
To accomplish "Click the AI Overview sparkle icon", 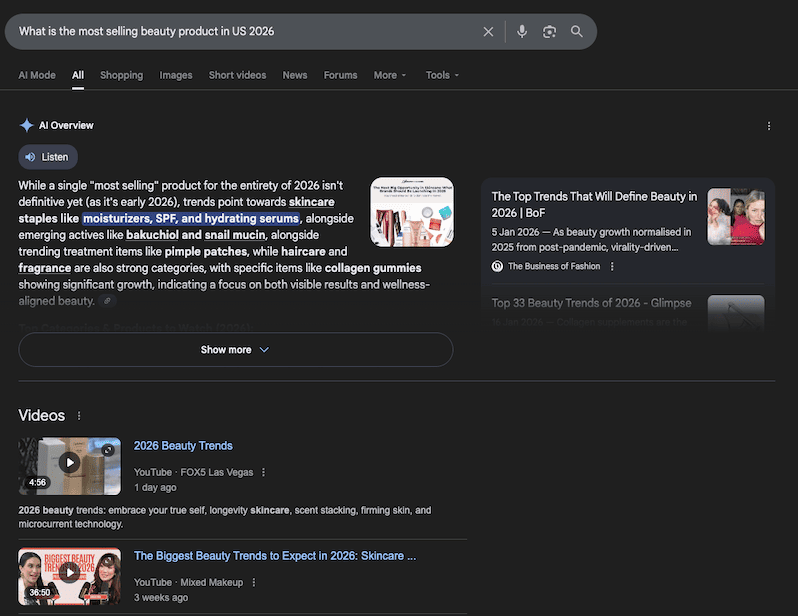I will click(x=26, y=125).
